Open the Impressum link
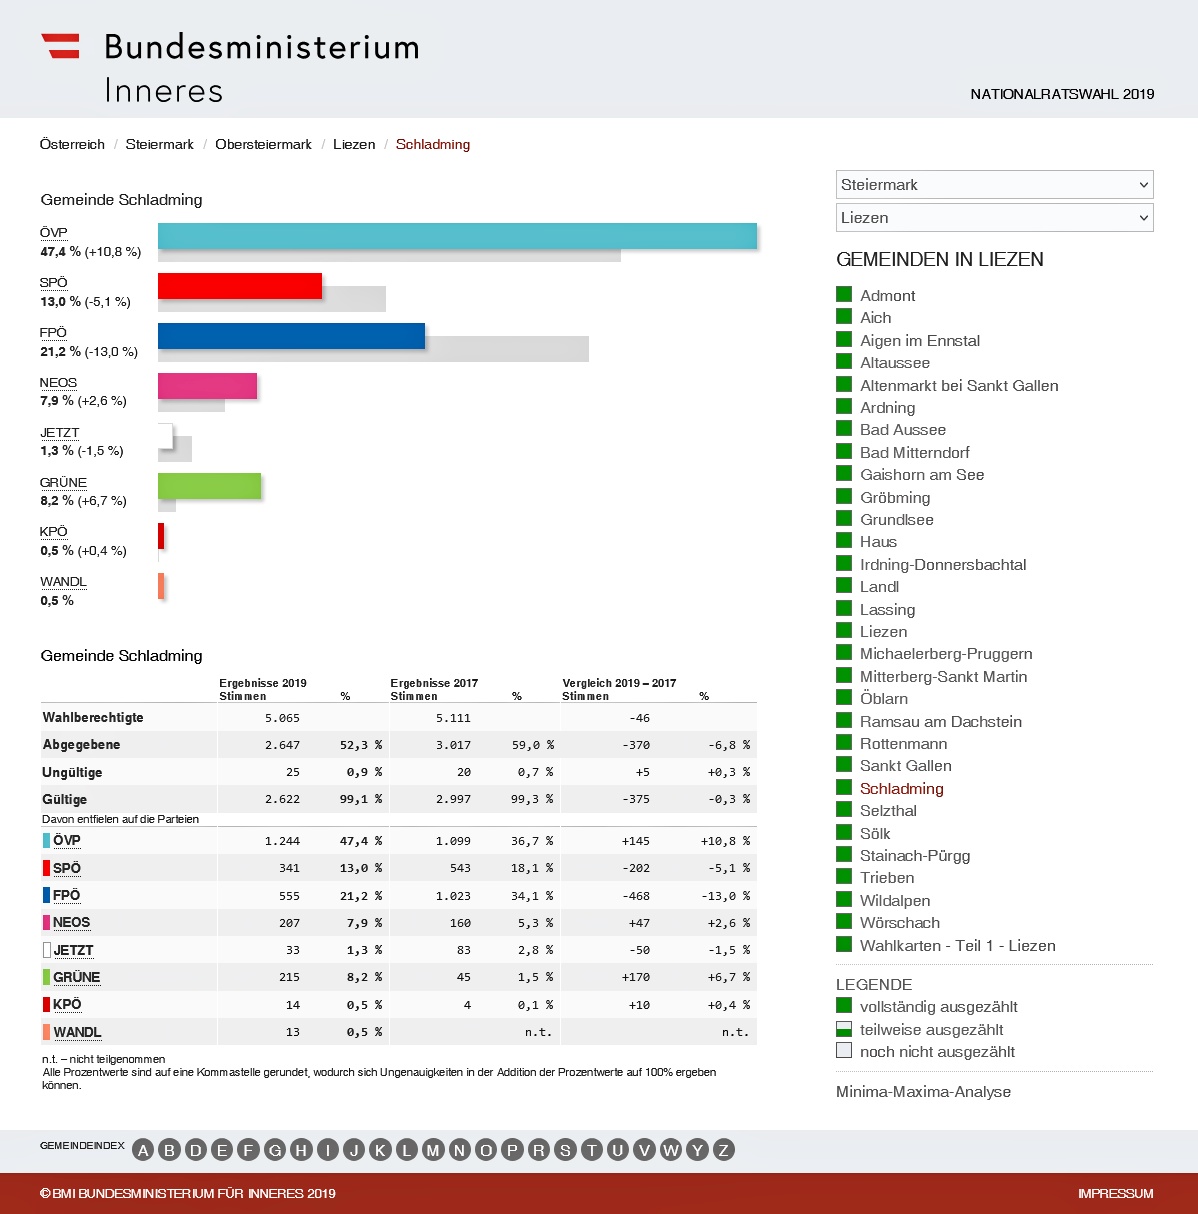 pyautogui.click(x=1115, y=1194)
